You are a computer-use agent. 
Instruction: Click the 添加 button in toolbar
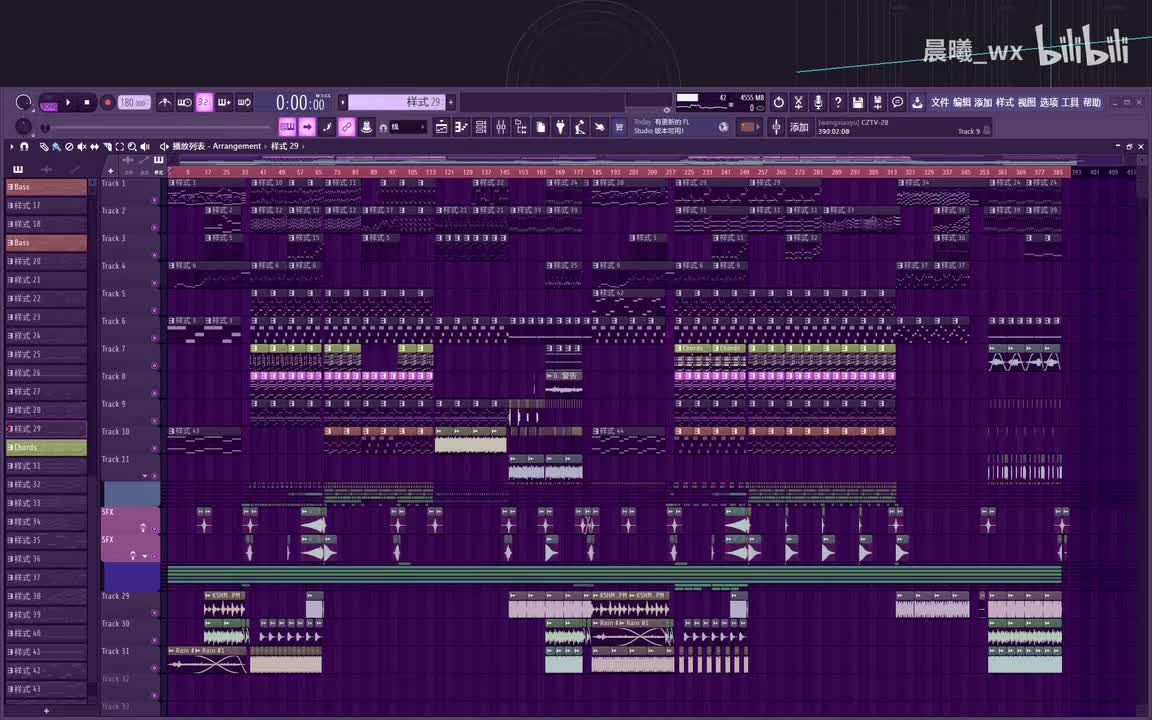799,127
